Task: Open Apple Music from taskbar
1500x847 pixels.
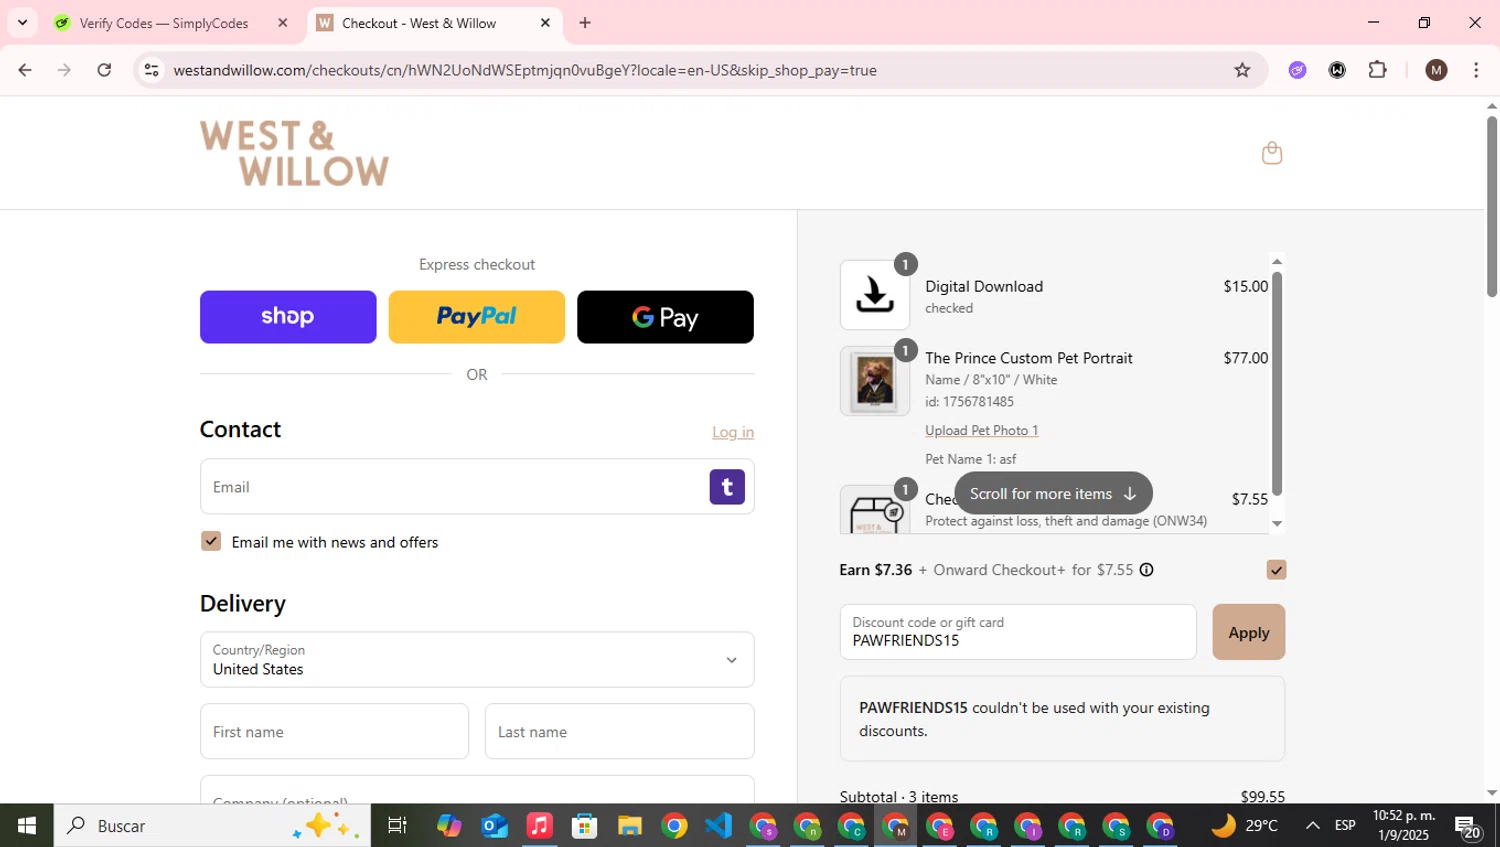Action: (539, 826)
